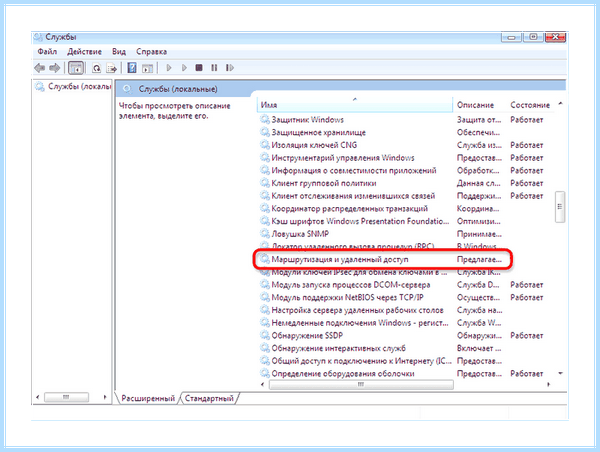Select Кэш шрифтов Windows Presentation Foundation service
600x452 pixels.
coord(360,221)
